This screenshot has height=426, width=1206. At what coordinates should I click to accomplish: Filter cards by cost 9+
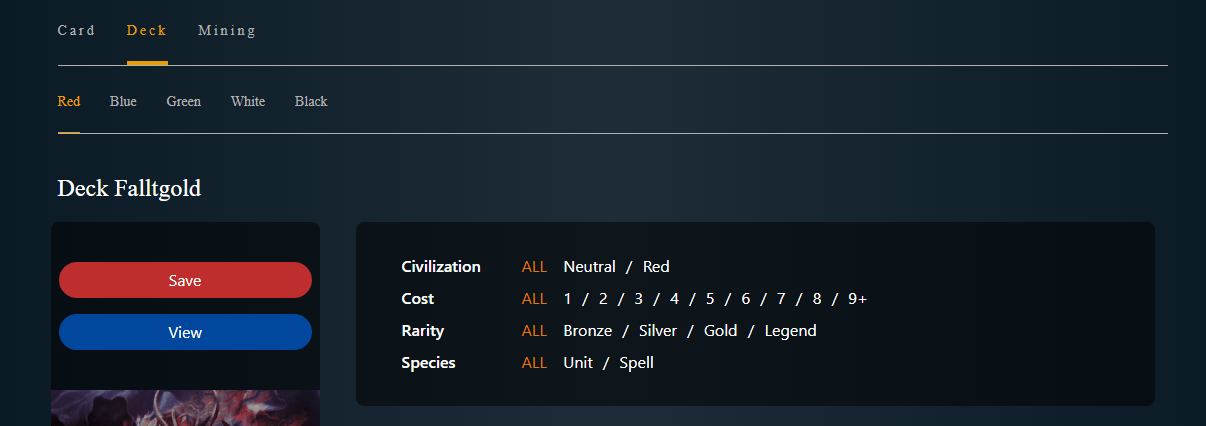pos(857,299)
